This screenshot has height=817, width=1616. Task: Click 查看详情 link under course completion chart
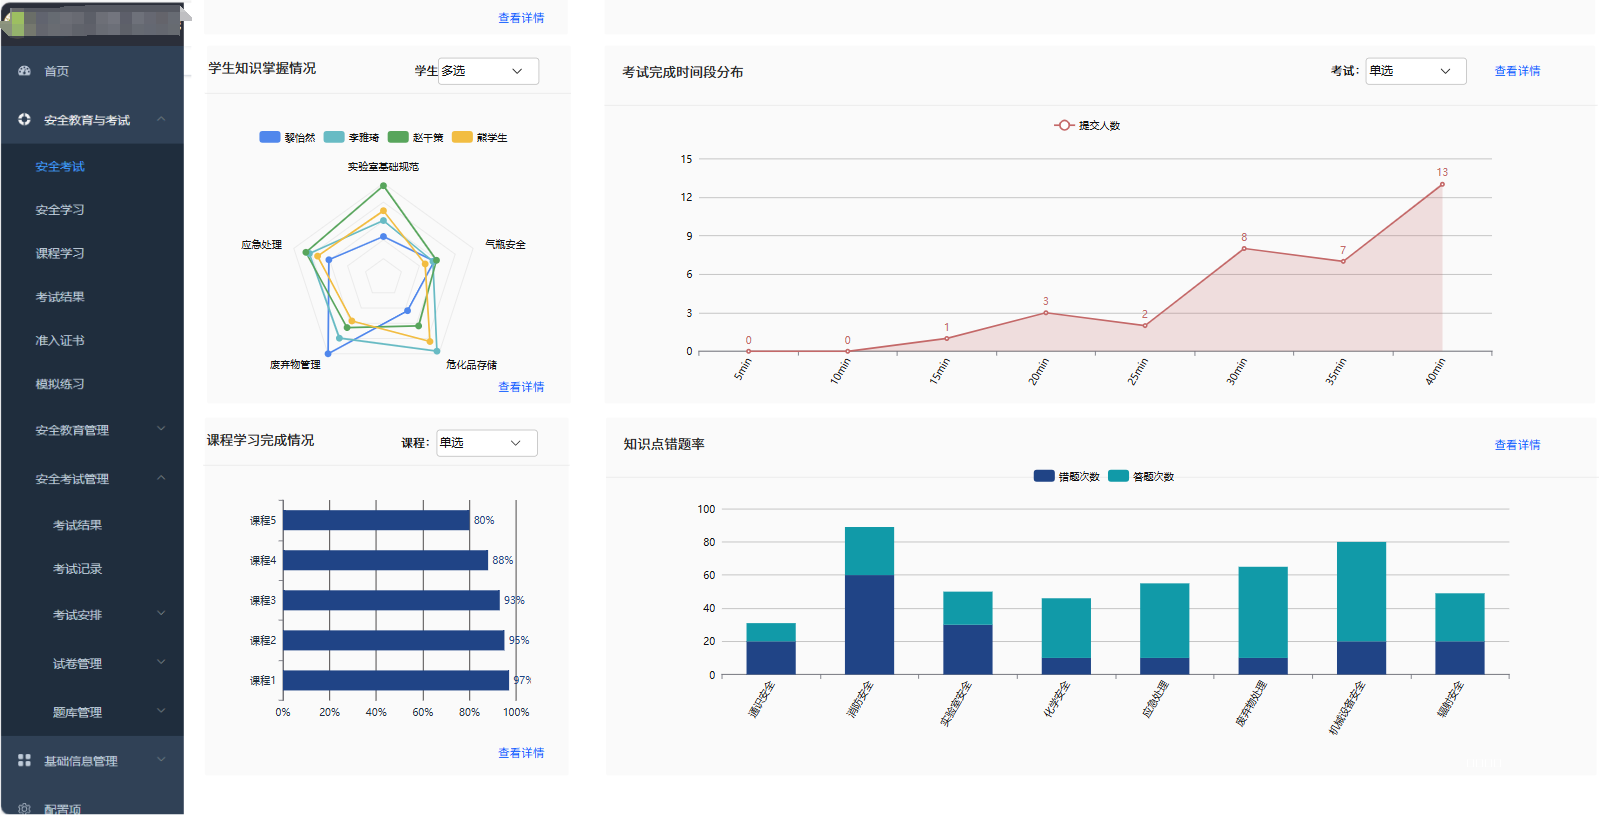(521, 753)
